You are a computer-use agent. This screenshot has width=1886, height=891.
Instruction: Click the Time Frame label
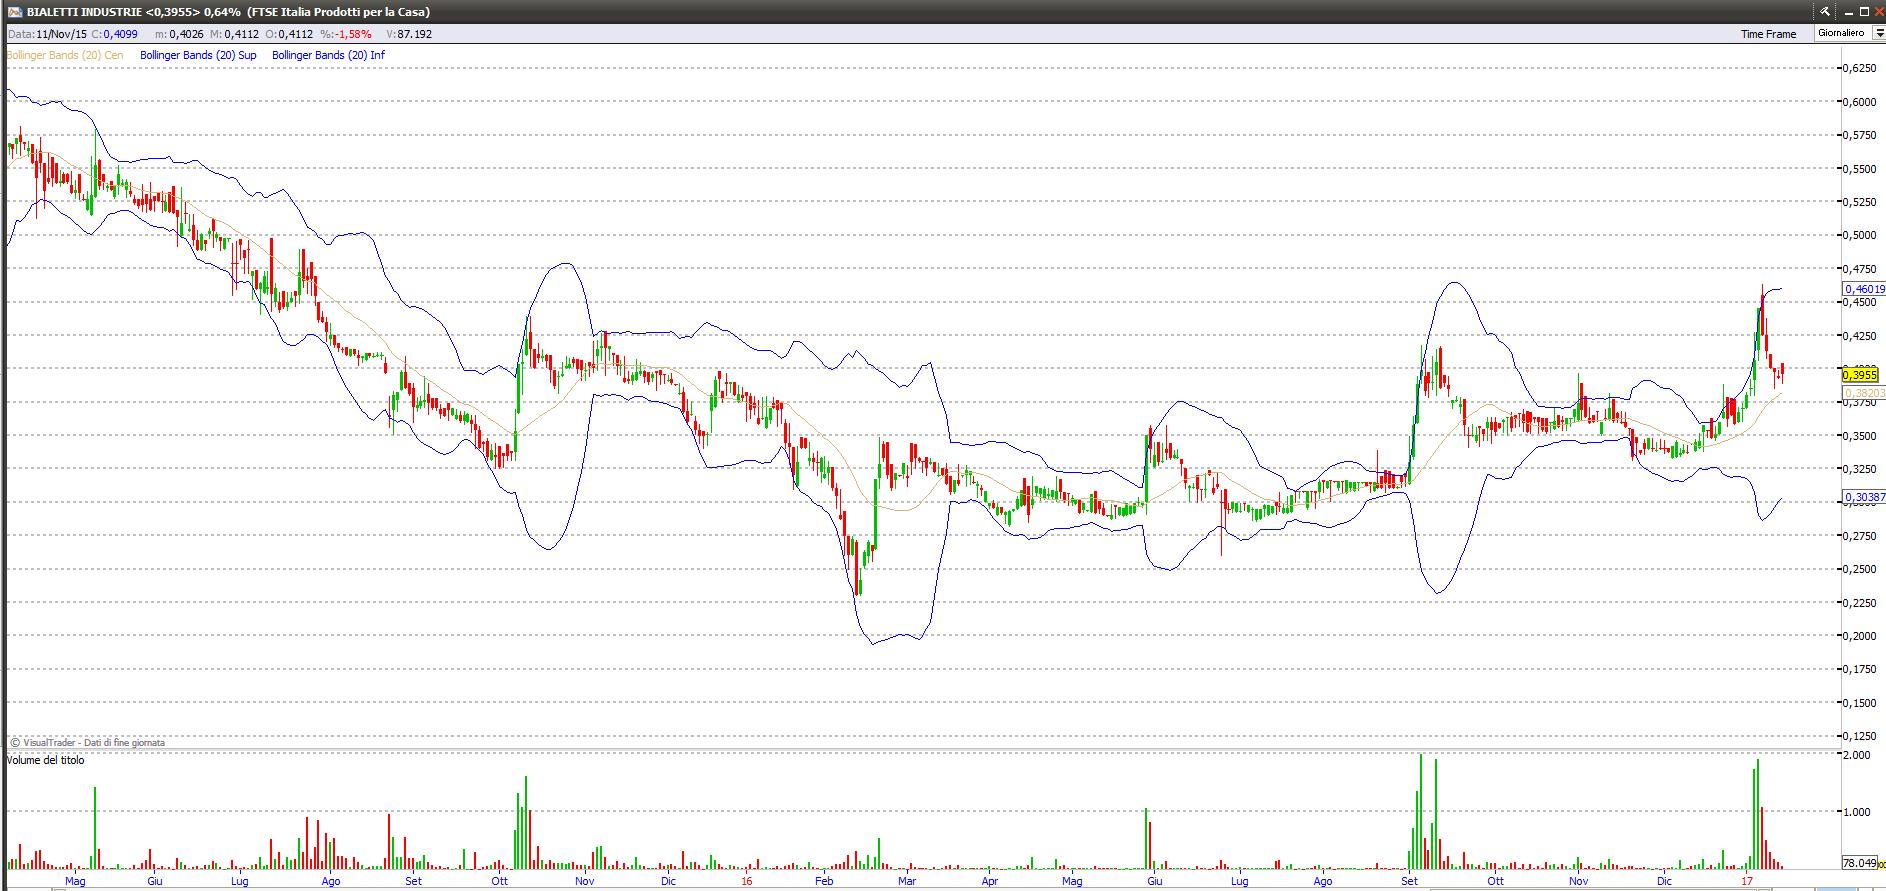coord(1768,34)
